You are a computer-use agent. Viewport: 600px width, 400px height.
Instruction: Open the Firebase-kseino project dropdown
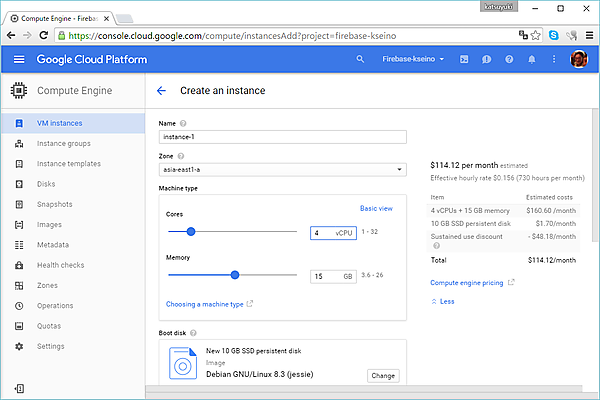point(411,60)
